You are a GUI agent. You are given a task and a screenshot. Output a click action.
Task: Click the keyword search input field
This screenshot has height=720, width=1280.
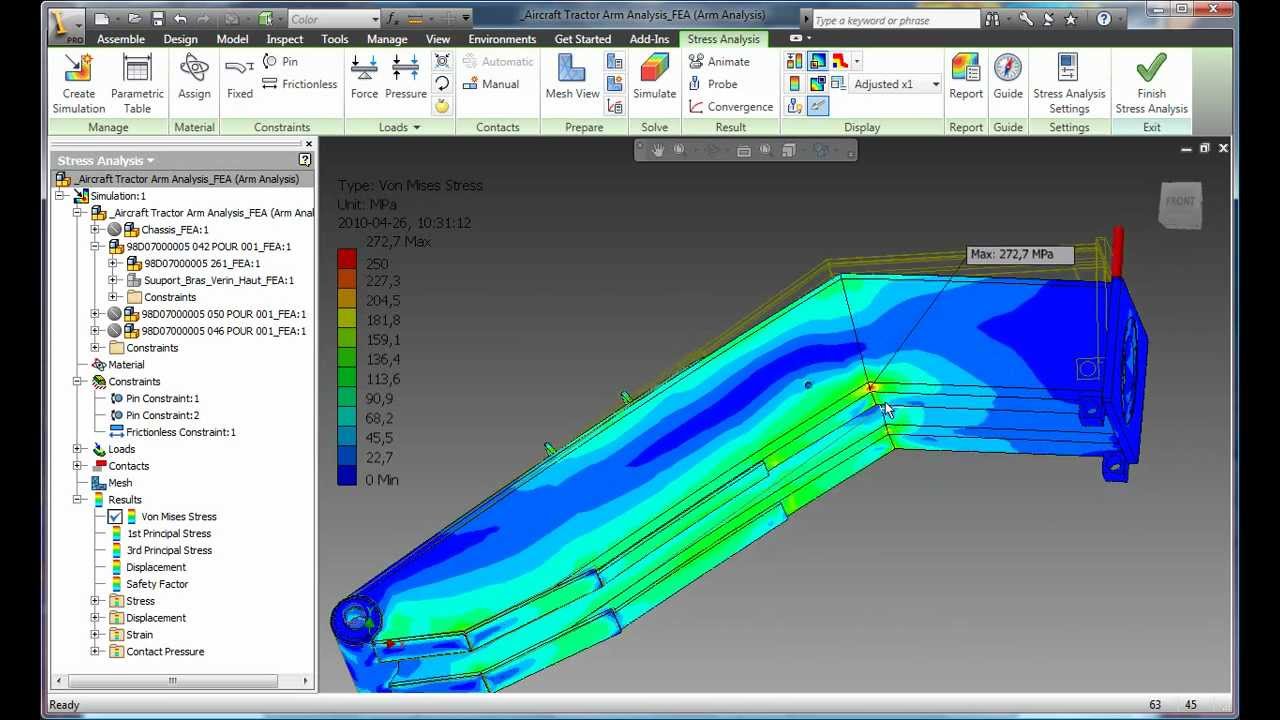click(896, 19)
